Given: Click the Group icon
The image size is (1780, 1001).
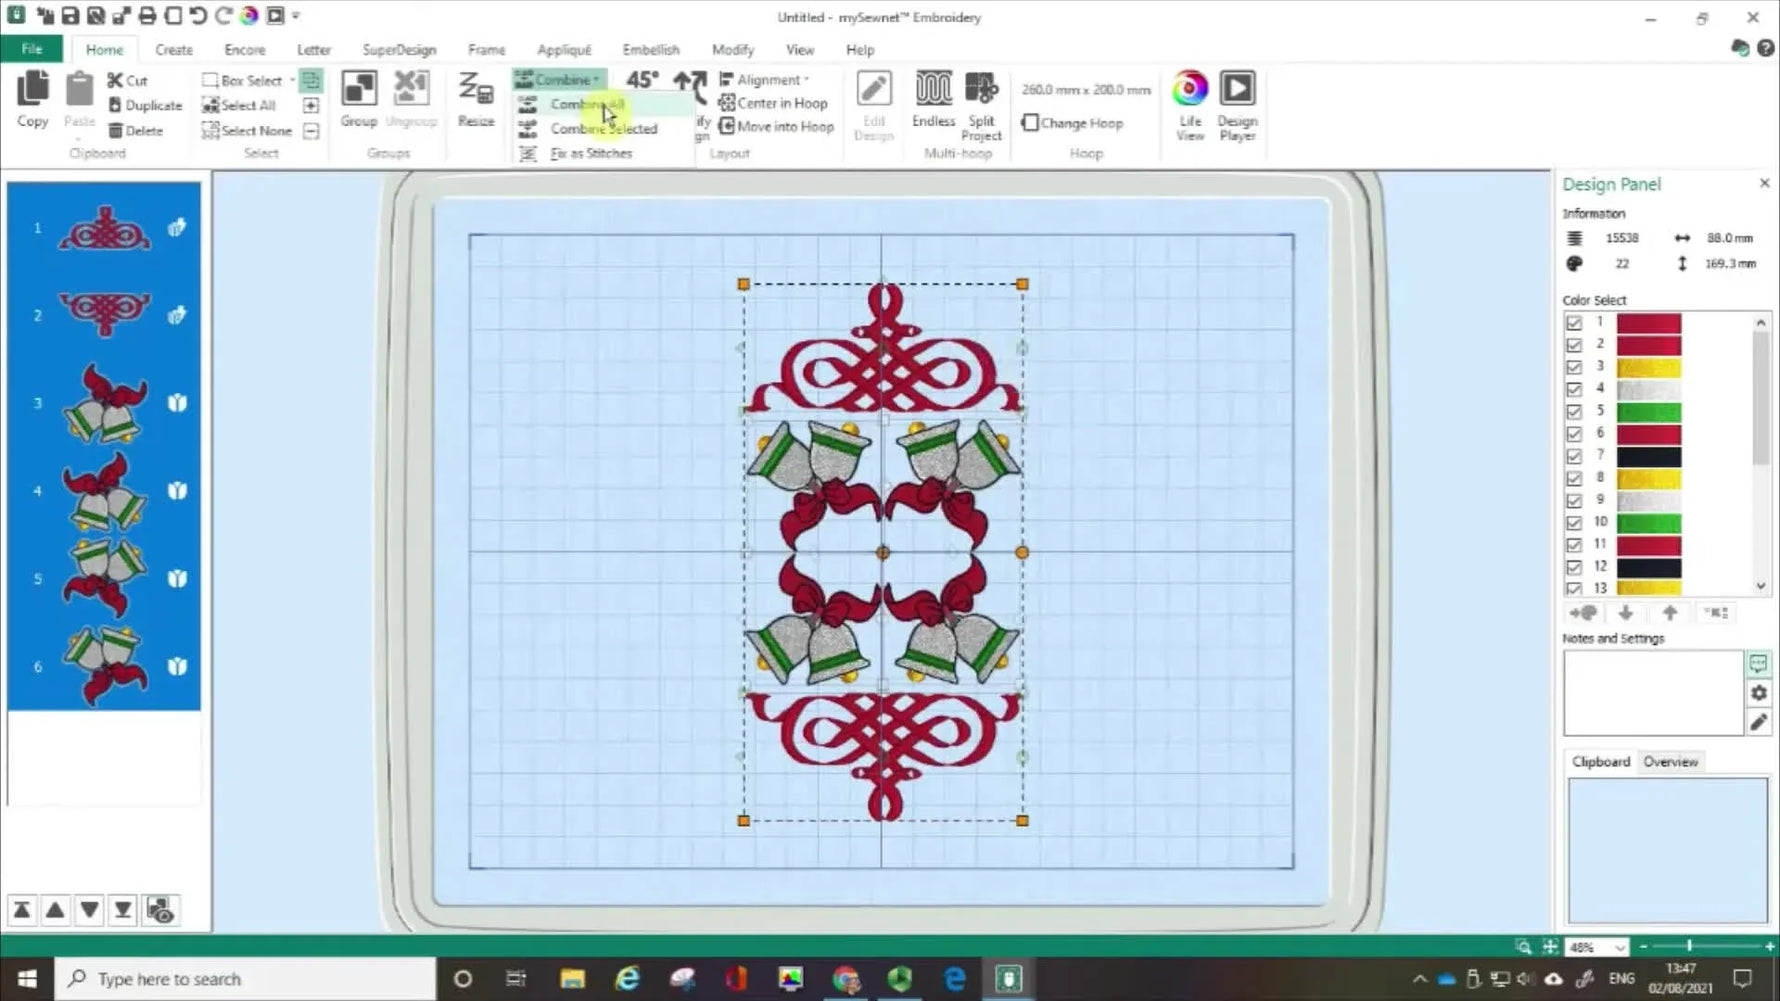Looking at the screenshot, I should (x=358, y=98).
